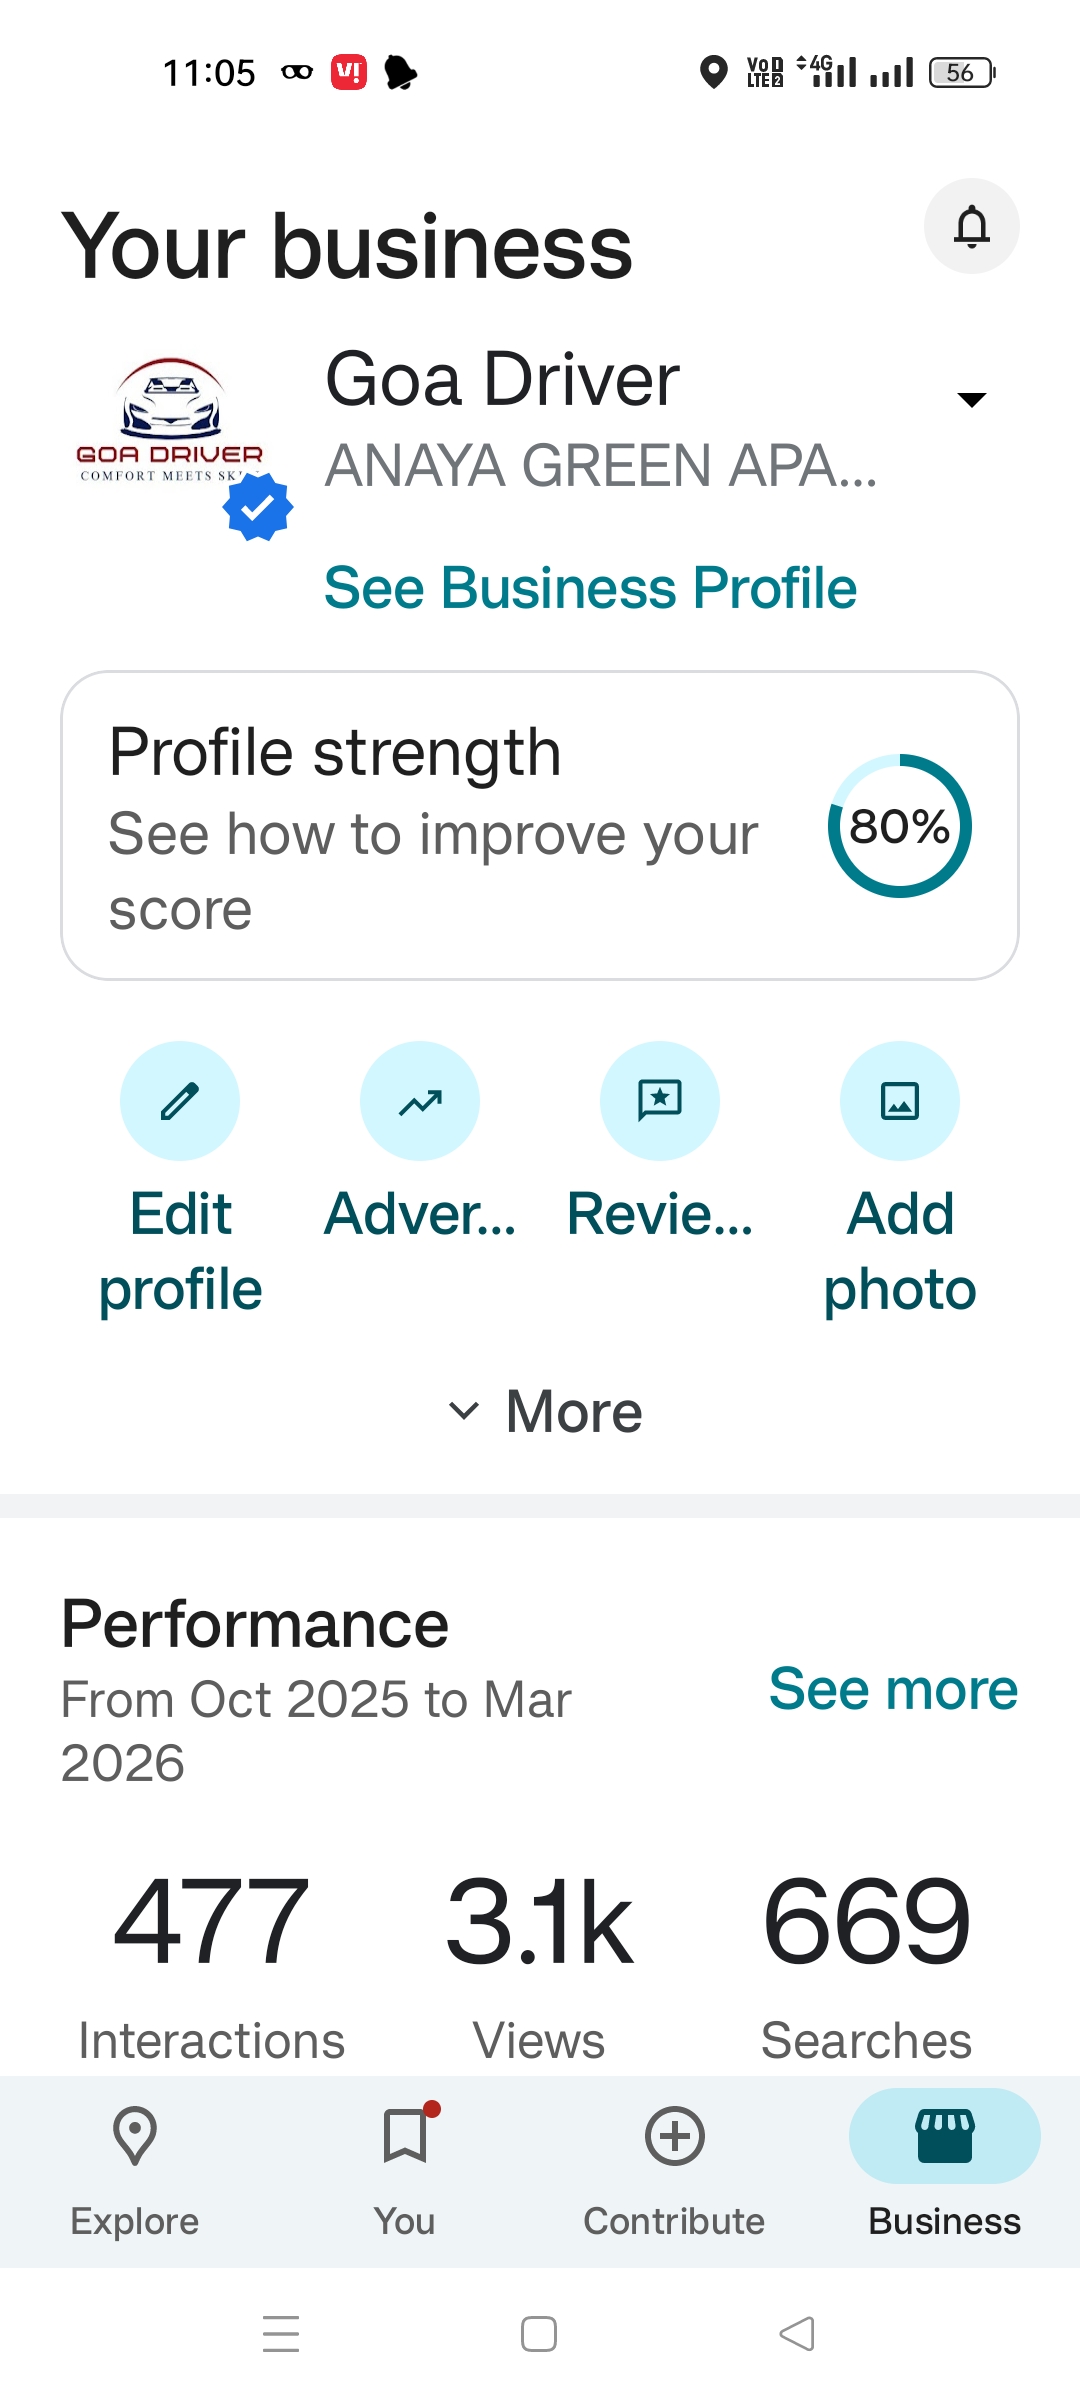Tap the 80% profile strength progress ring
This screenshot has height=2400, width=1080.
[899, 826]
